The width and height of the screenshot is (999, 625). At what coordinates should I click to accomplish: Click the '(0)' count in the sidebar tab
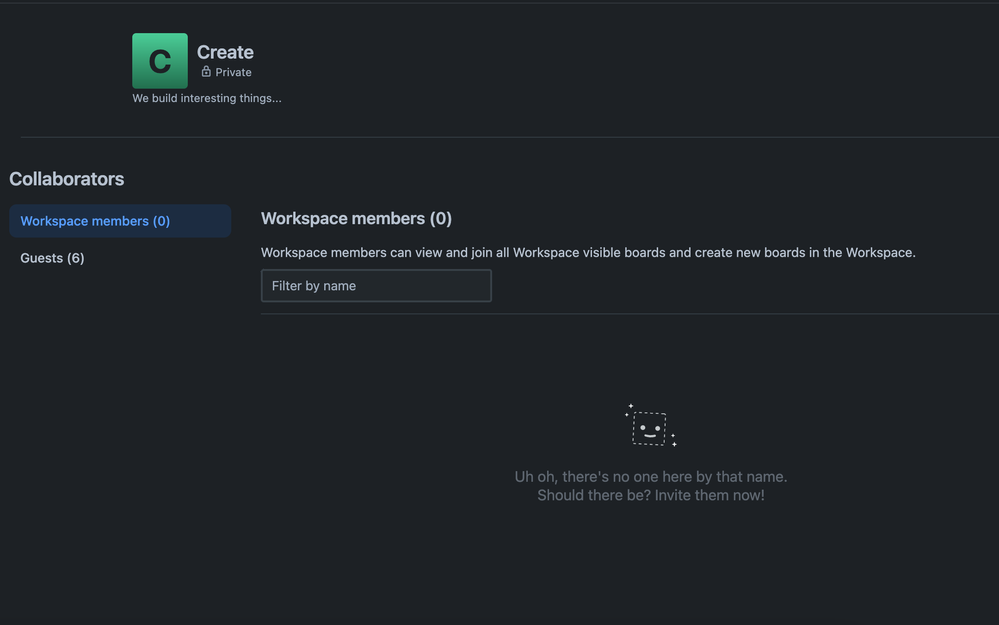pyautogui.click(x=161, y=221)
